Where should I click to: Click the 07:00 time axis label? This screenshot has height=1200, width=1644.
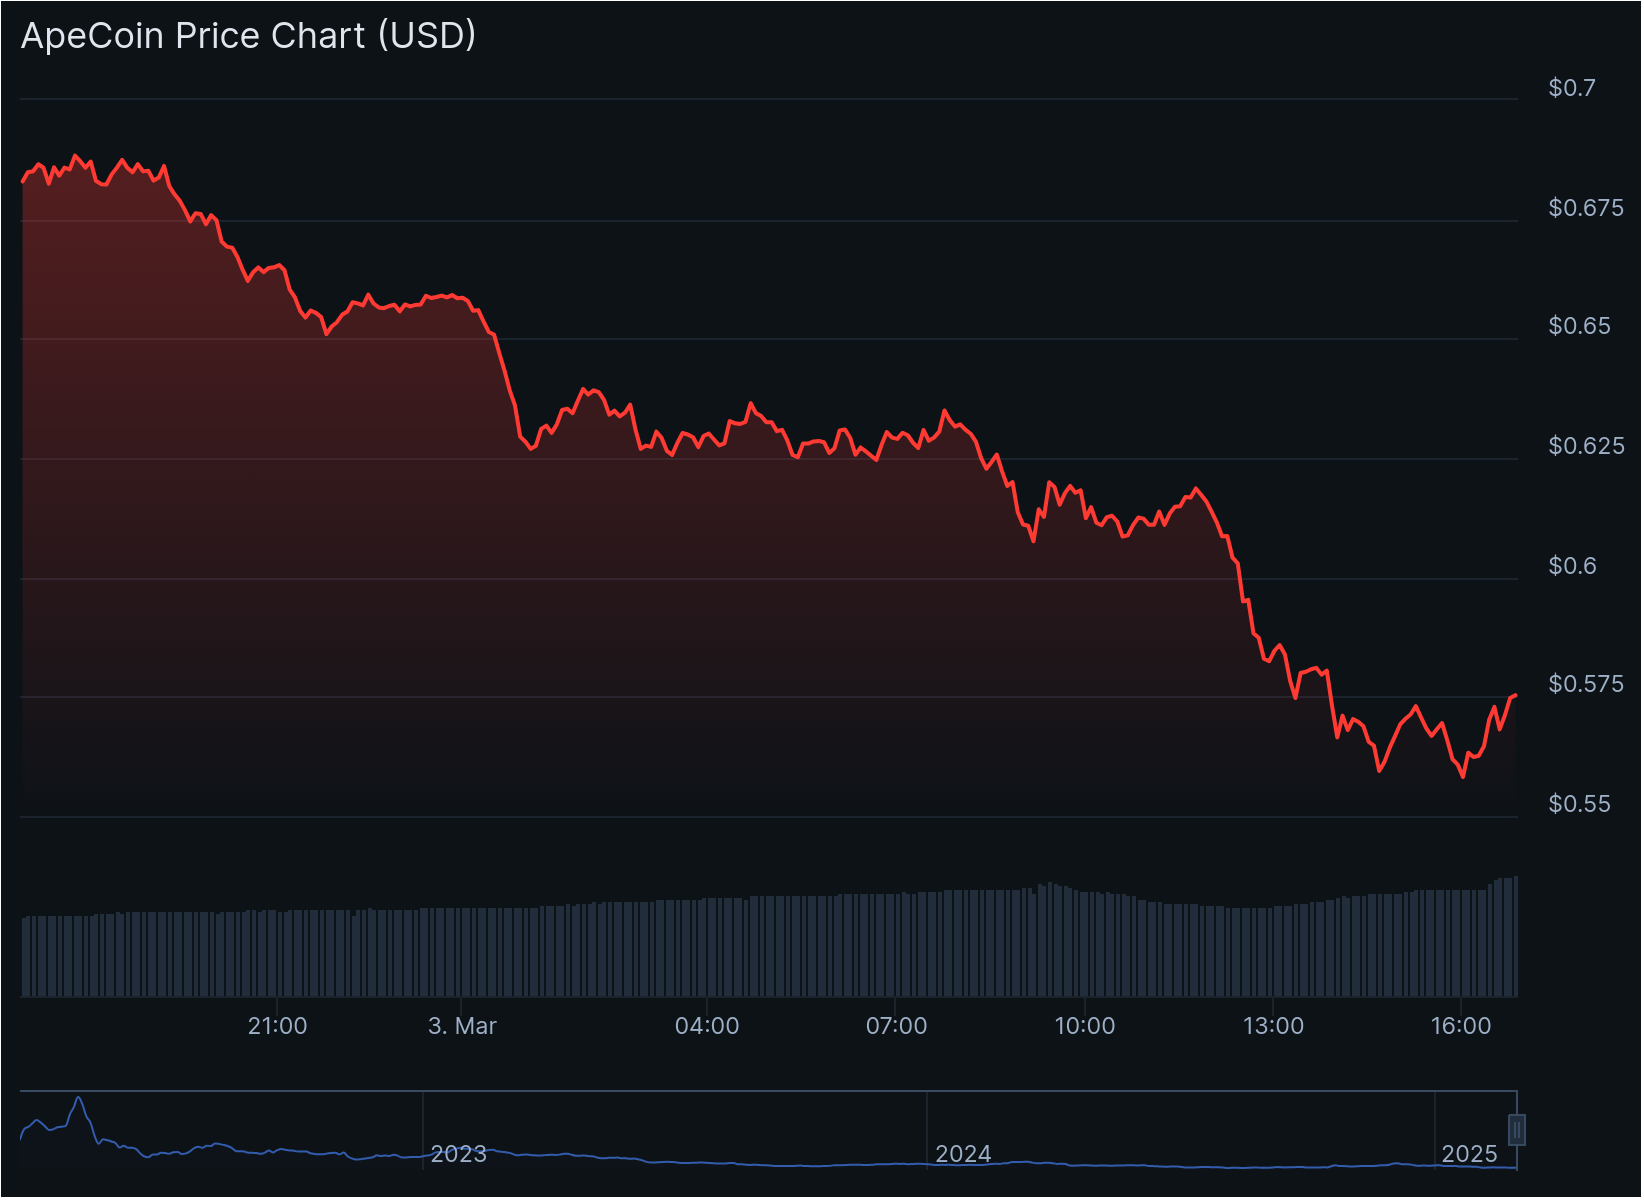(896, 1026)
